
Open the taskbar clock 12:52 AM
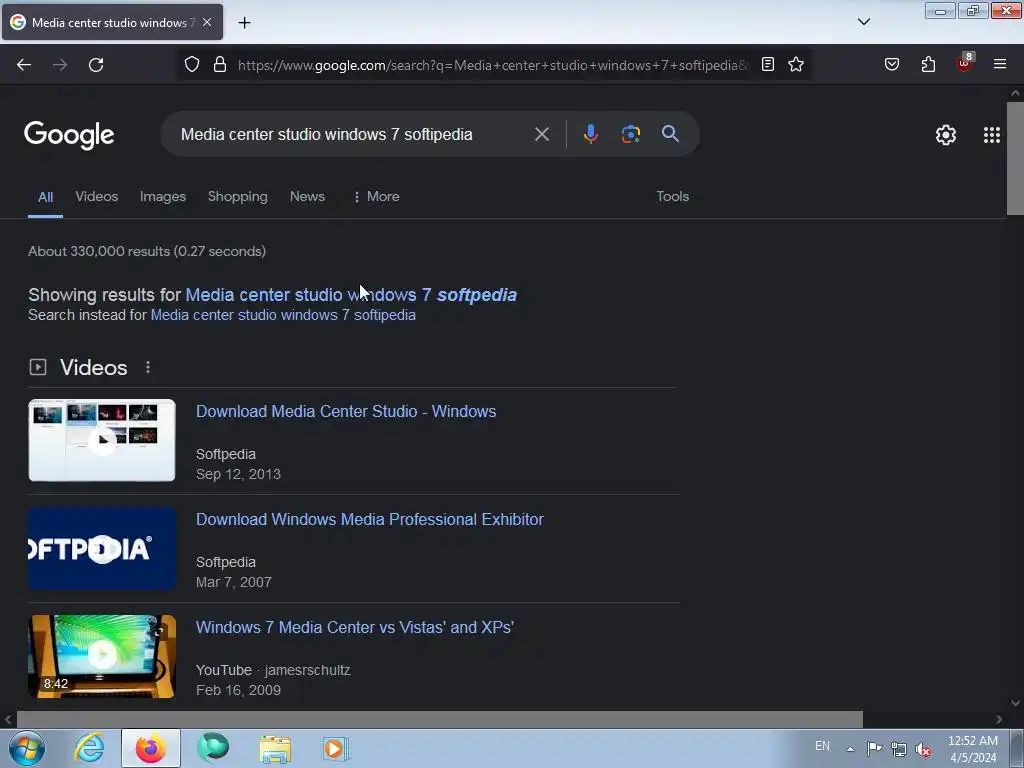pos(973,749)
